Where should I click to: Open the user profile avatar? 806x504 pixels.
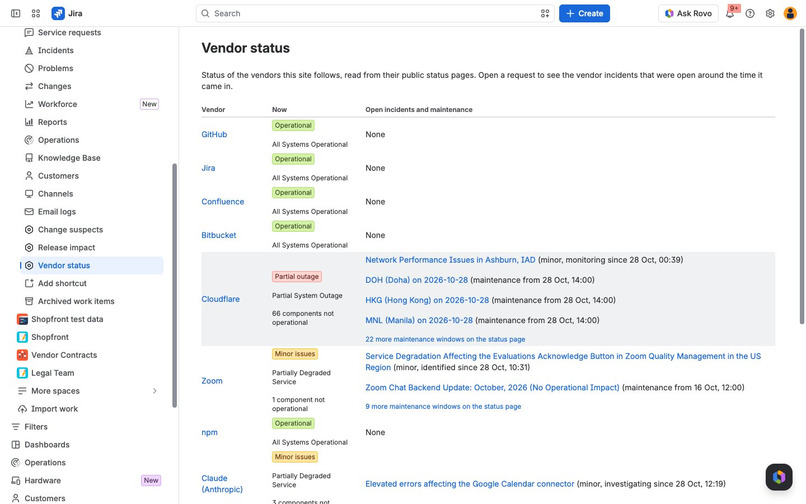pyautogui.click(x=790, y=13)
